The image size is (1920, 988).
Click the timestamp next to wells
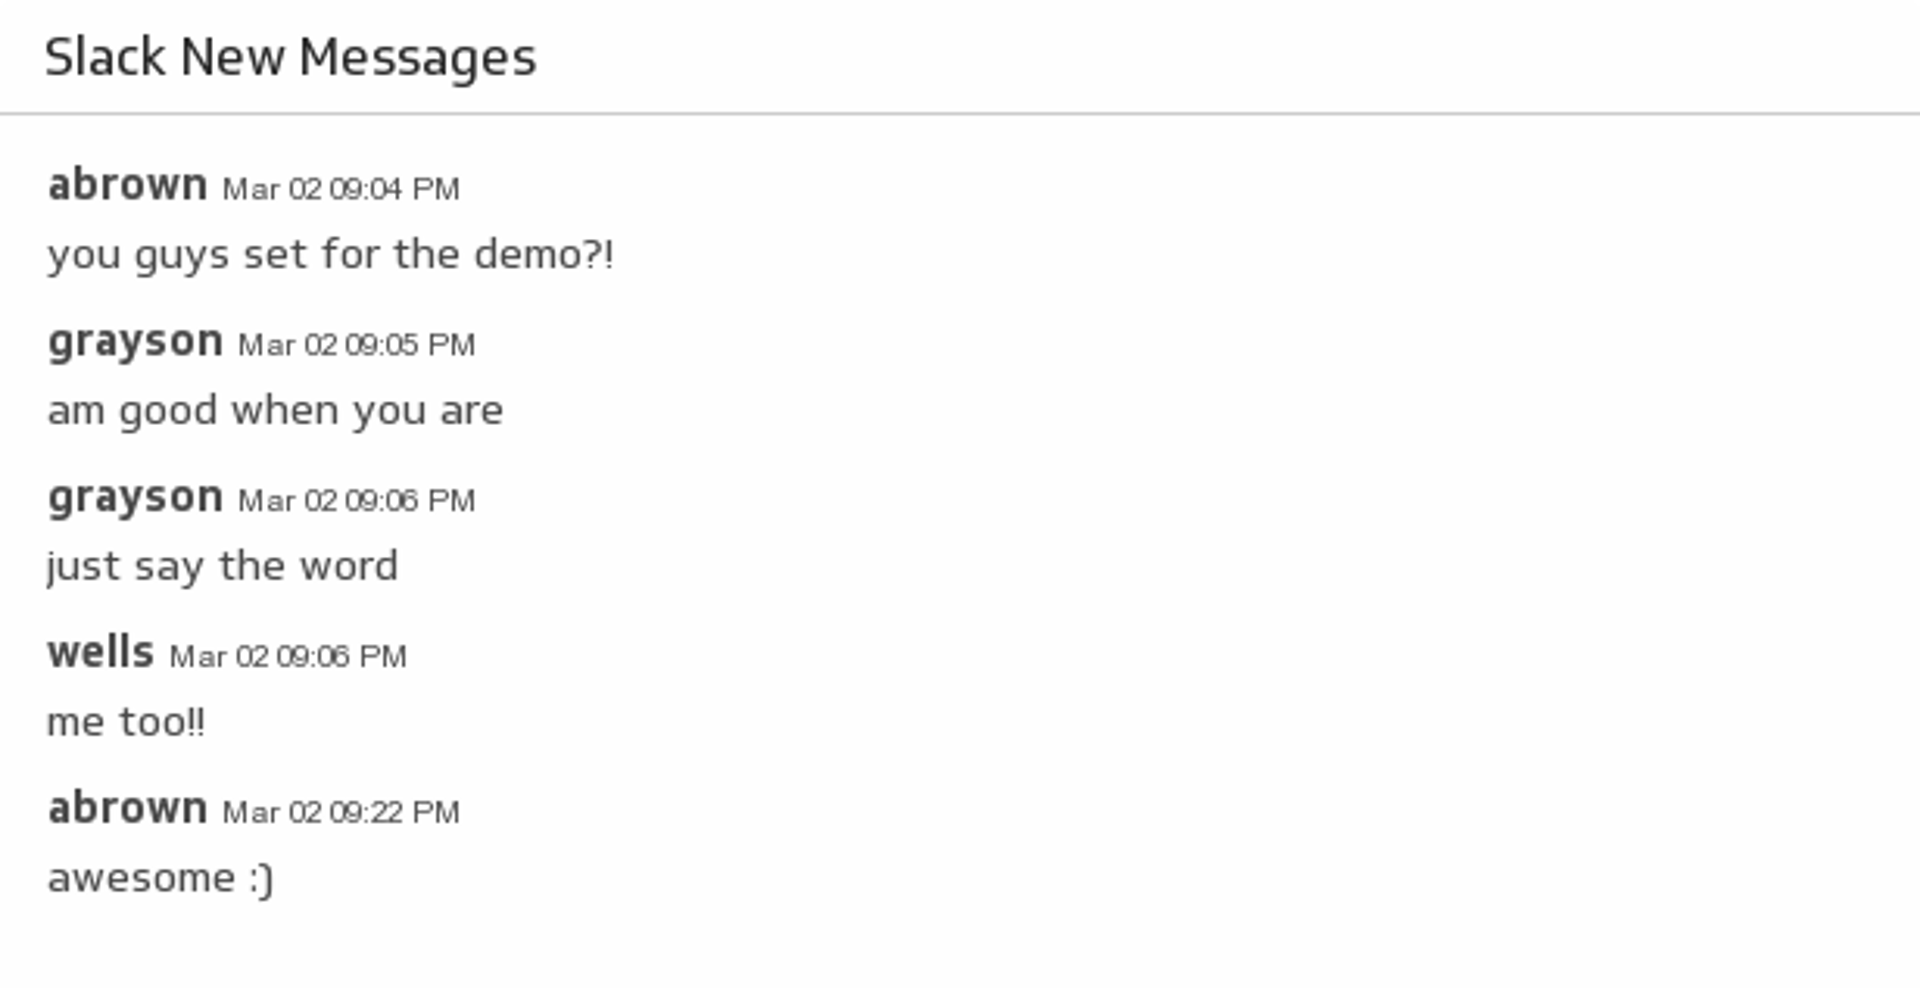[x=288, y=657]
